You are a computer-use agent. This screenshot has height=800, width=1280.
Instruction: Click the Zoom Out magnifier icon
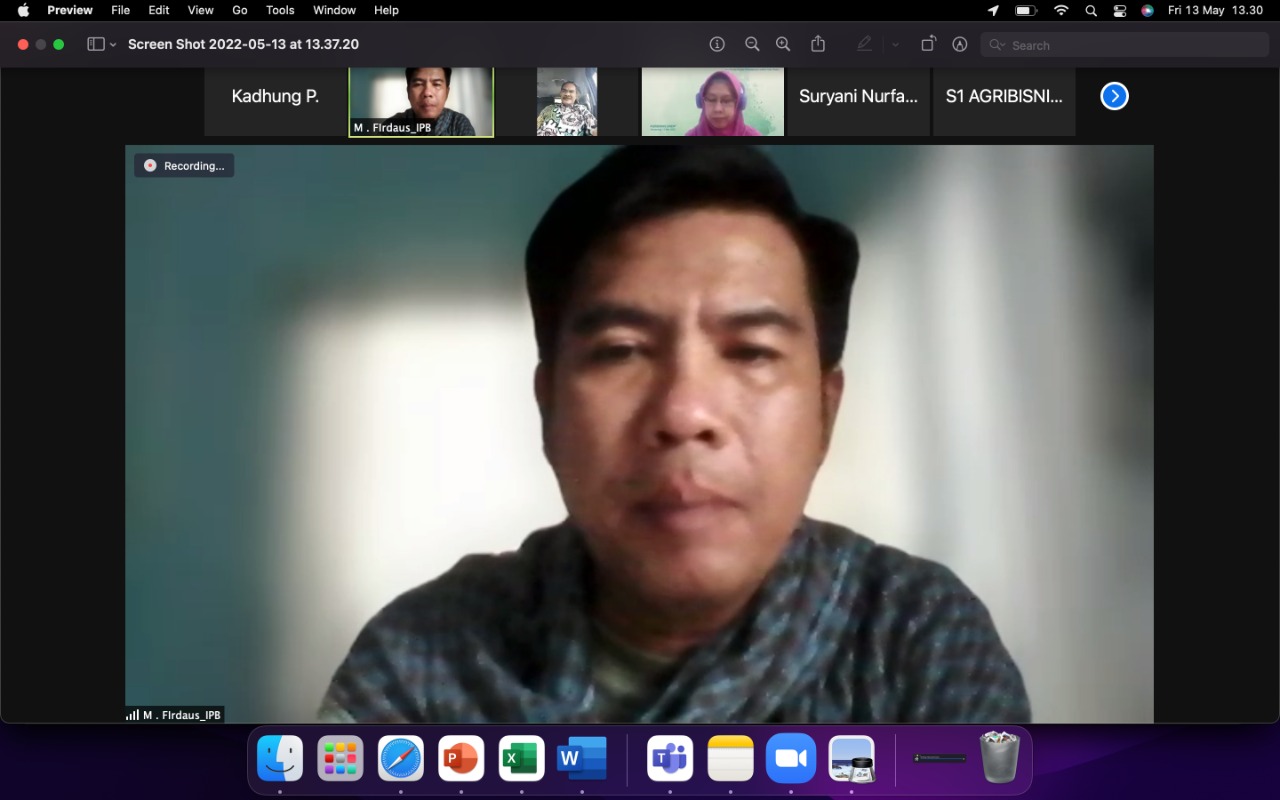tap(752, 44)
